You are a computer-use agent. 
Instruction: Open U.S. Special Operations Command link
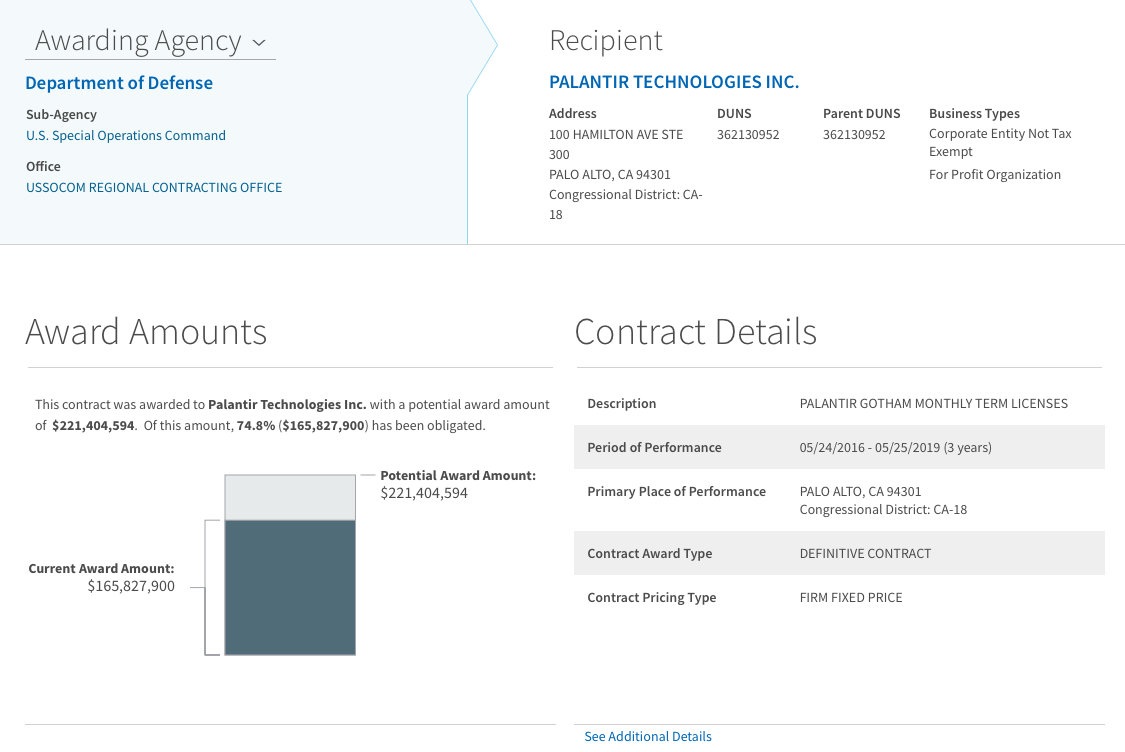126,136
